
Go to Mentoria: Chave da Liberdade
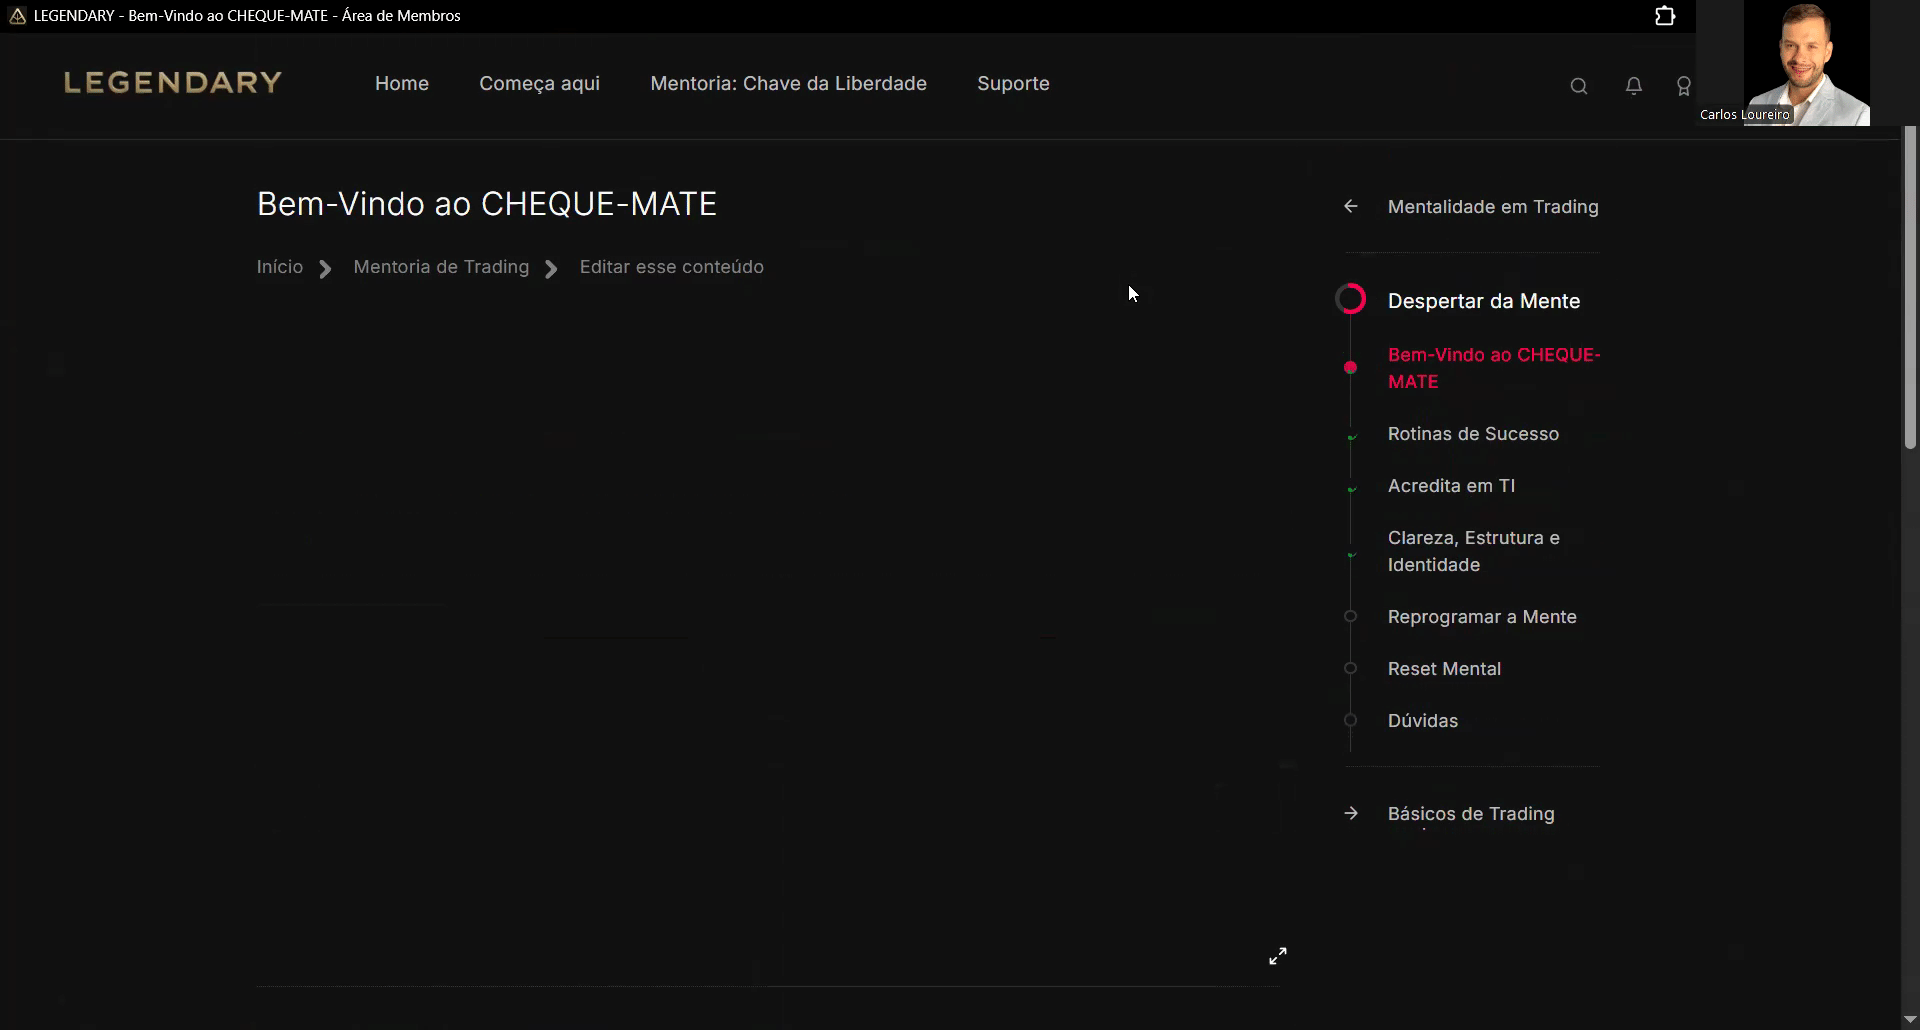(x=788, y=84)
